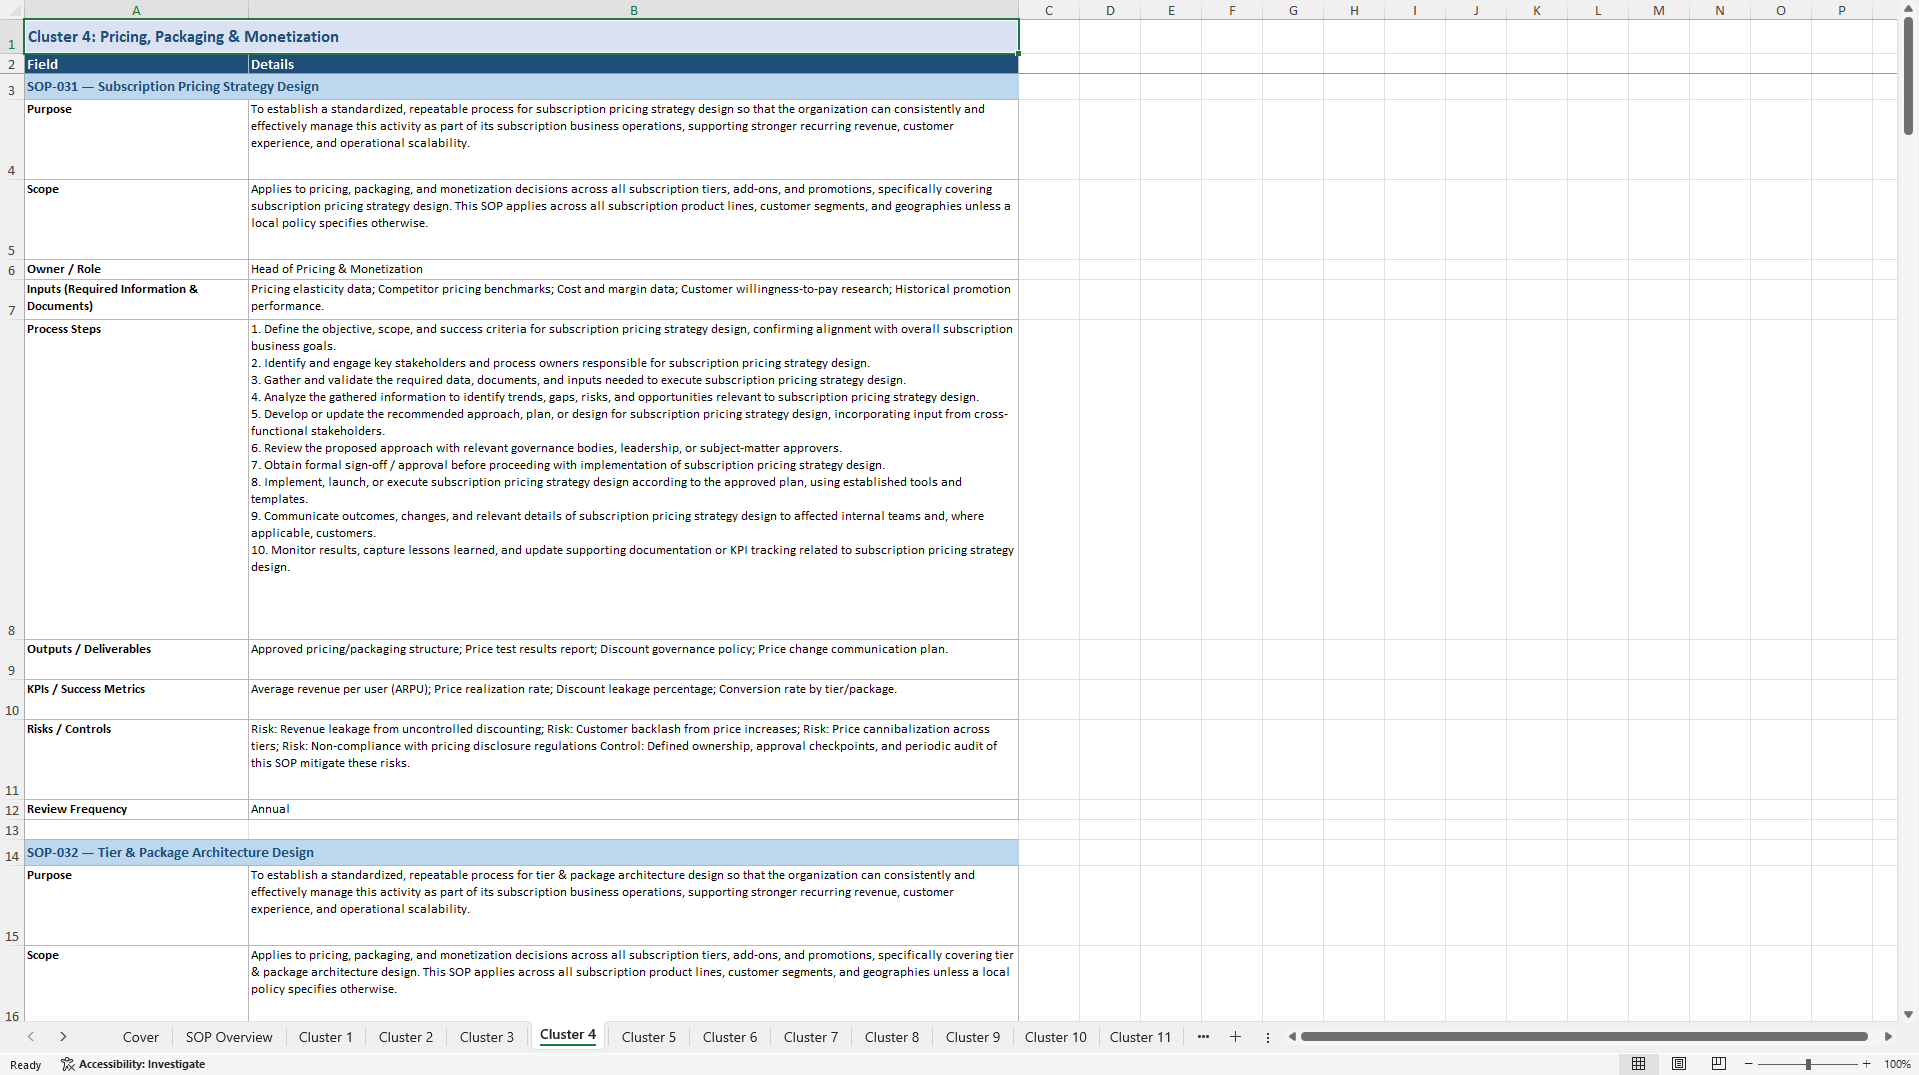Viewport: 1919px width, 1075px height.
Task: Click the zoom out minus icon
Action: point(1748,1064)
